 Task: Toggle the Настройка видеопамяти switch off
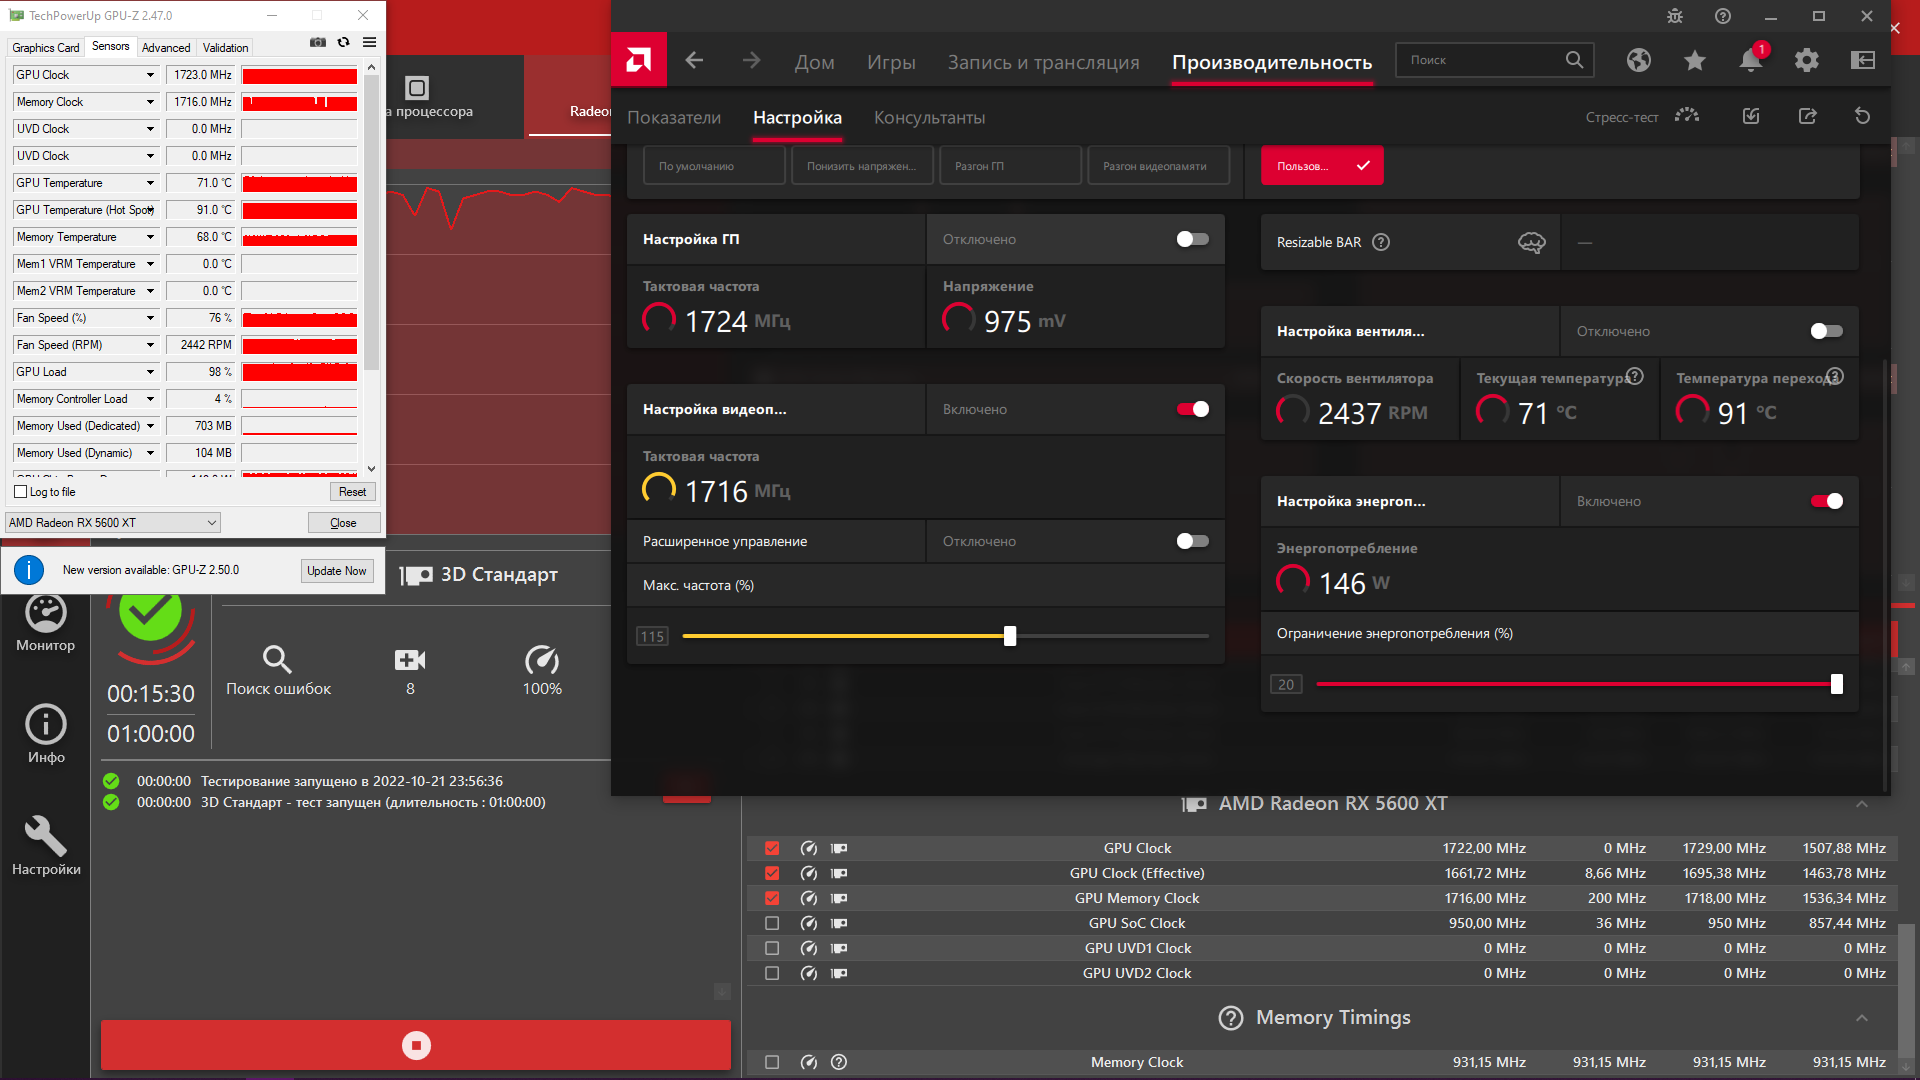[1192, 409]
